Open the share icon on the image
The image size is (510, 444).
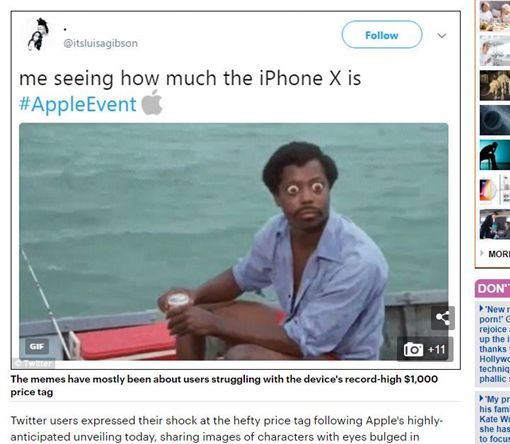coord(443,318)
